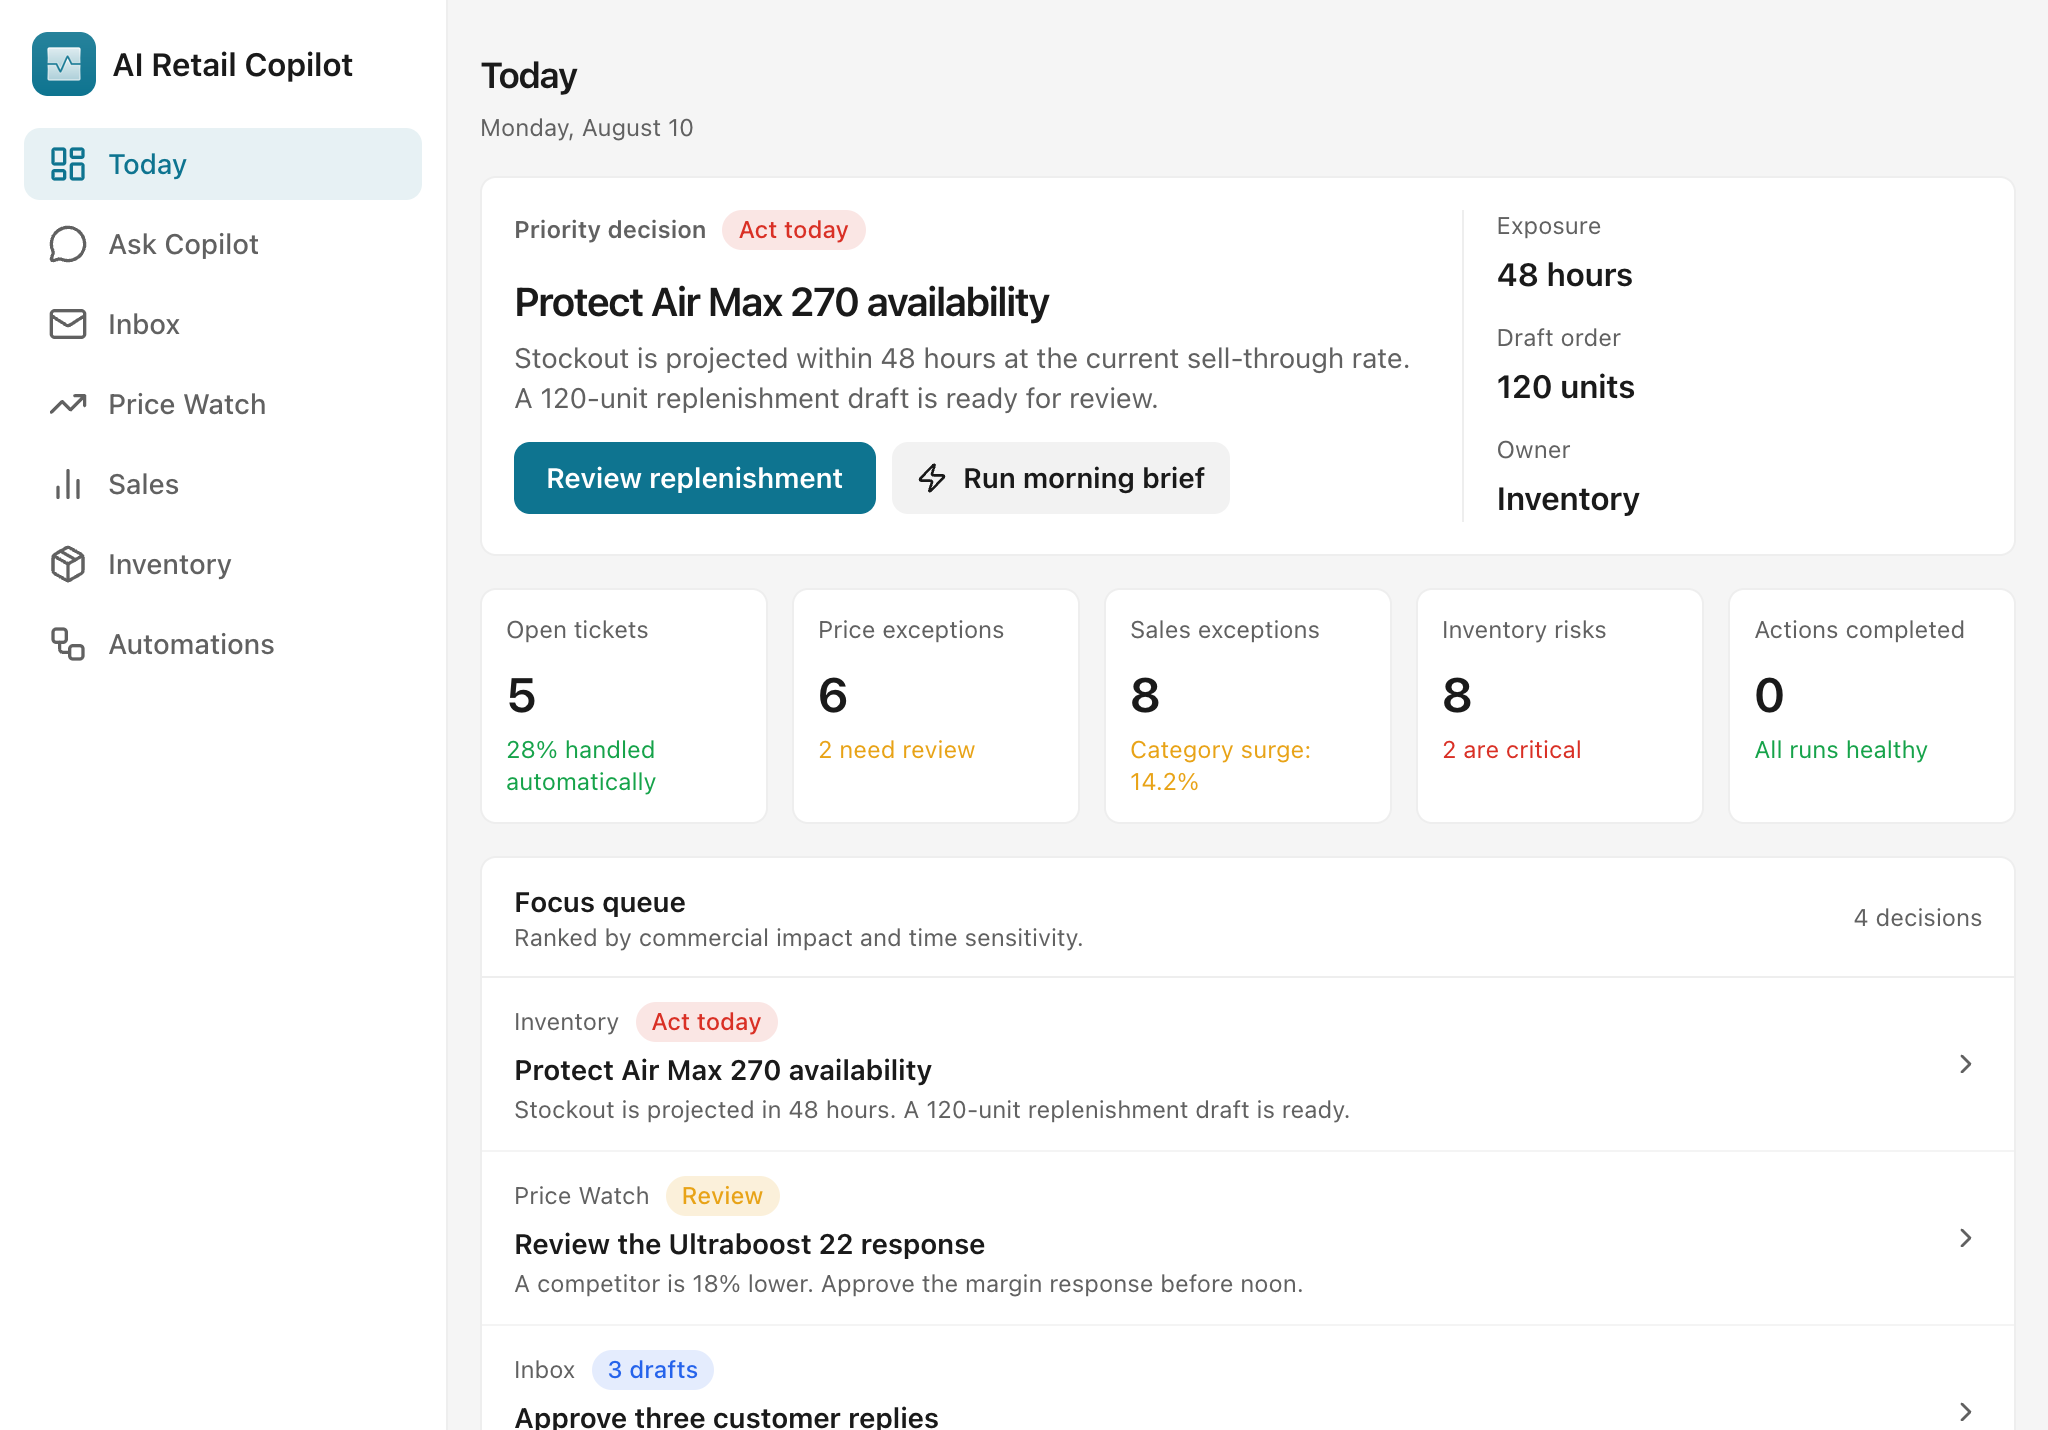Image resolution: width=2048 pixels, height=1430 pixels.
Task: Click 'Category surge: 14.2%' text
Action: 1221,766
